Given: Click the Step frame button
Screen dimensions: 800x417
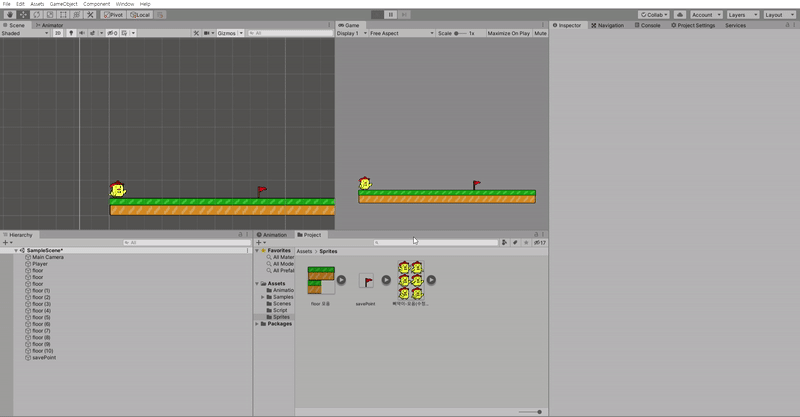Looking at the screenshot, I should [404, 15].
